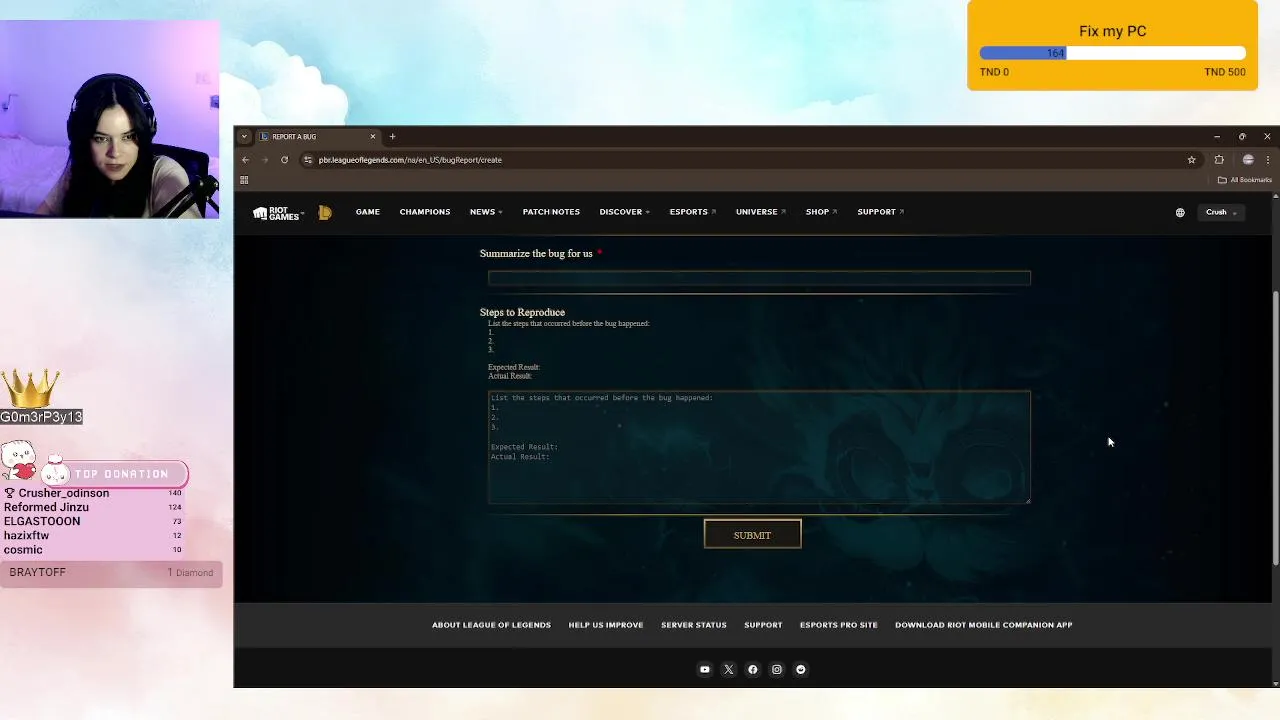Click the League of Legends L icon
The width and height of the screenshot is (1280, 720).
(325, 212)
